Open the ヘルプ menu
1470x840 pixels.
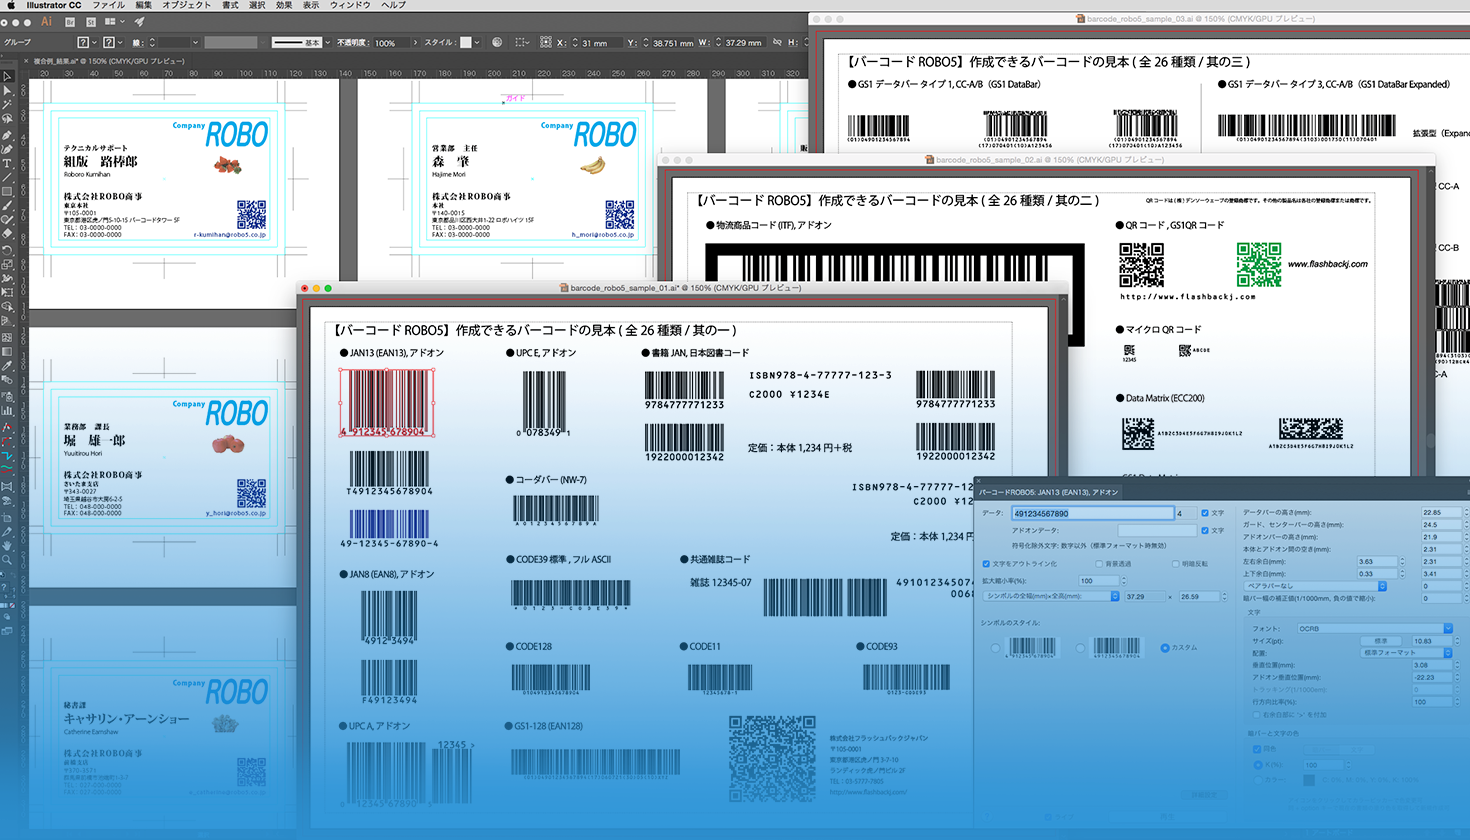click(x=394, y=5)
